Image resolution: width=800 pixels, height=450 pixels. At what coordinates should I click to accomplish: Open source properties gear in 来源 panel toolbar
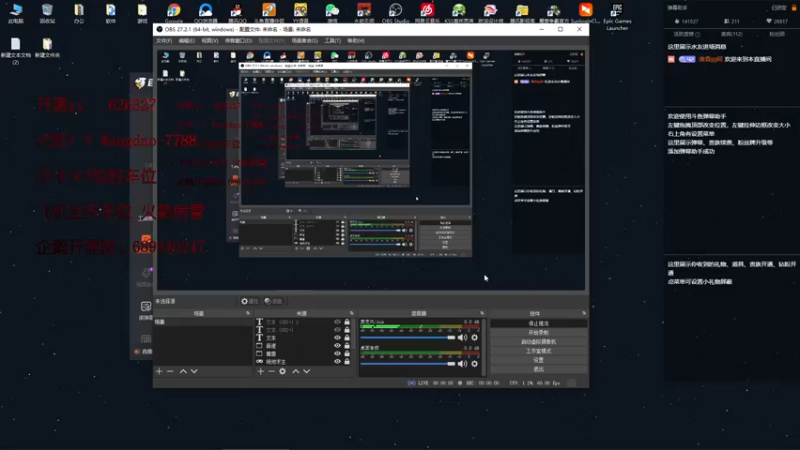[283, 371]
